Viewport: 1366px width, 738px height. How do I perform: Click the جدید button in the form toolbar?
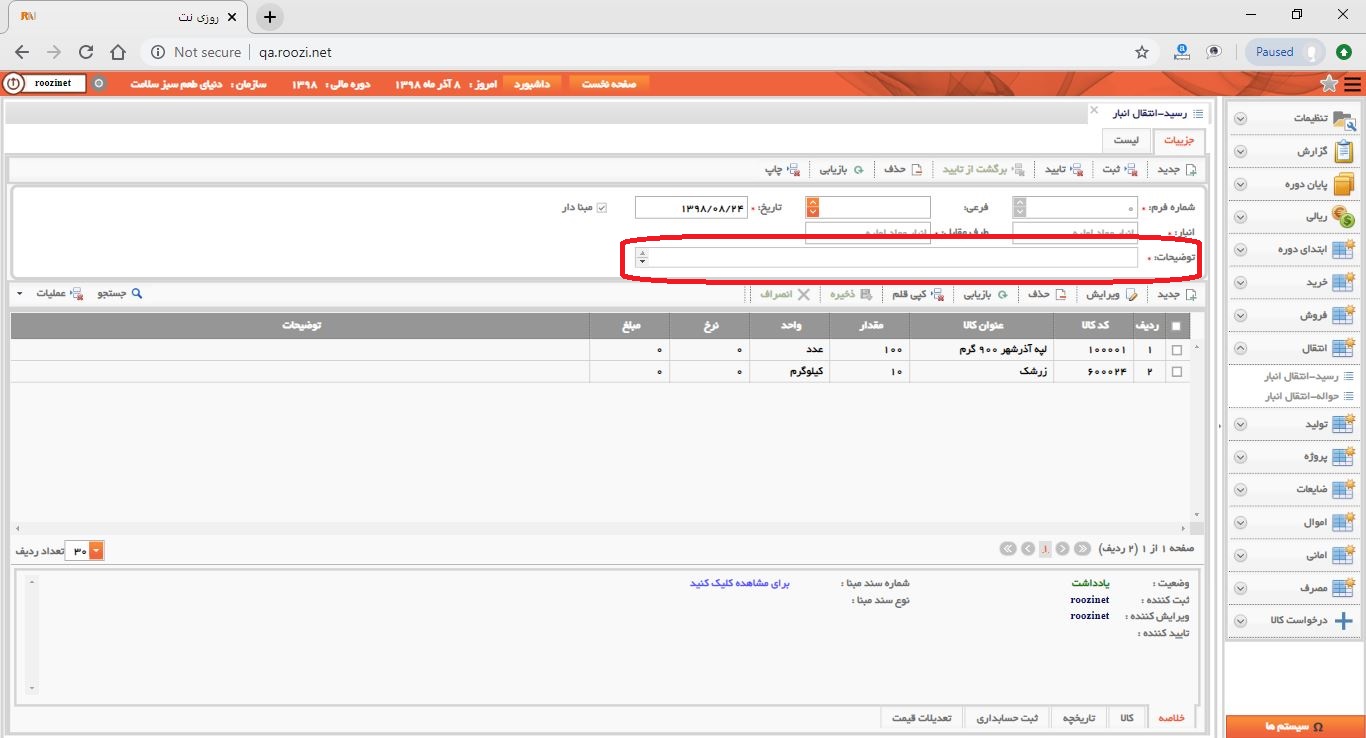click(x=1176, y=169)
